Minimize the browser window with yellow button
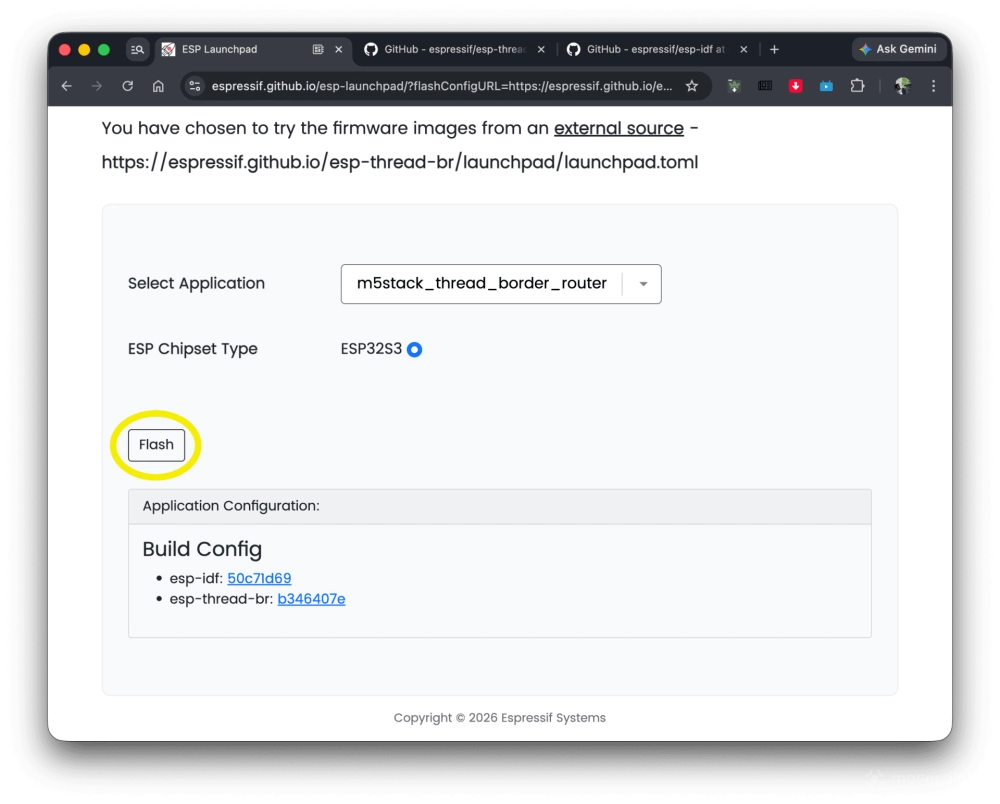 84,50
